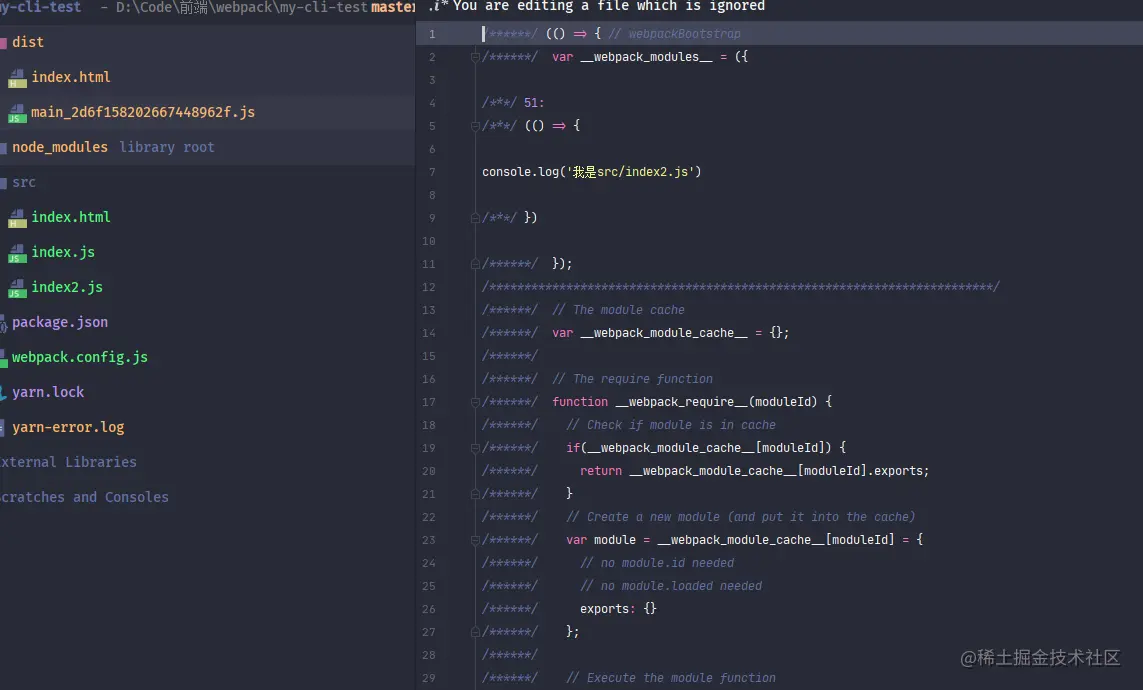This screenshot has width=1143, height=690.
Task: Click 'exports: {}' on line 26
Action: click(618, 608)
